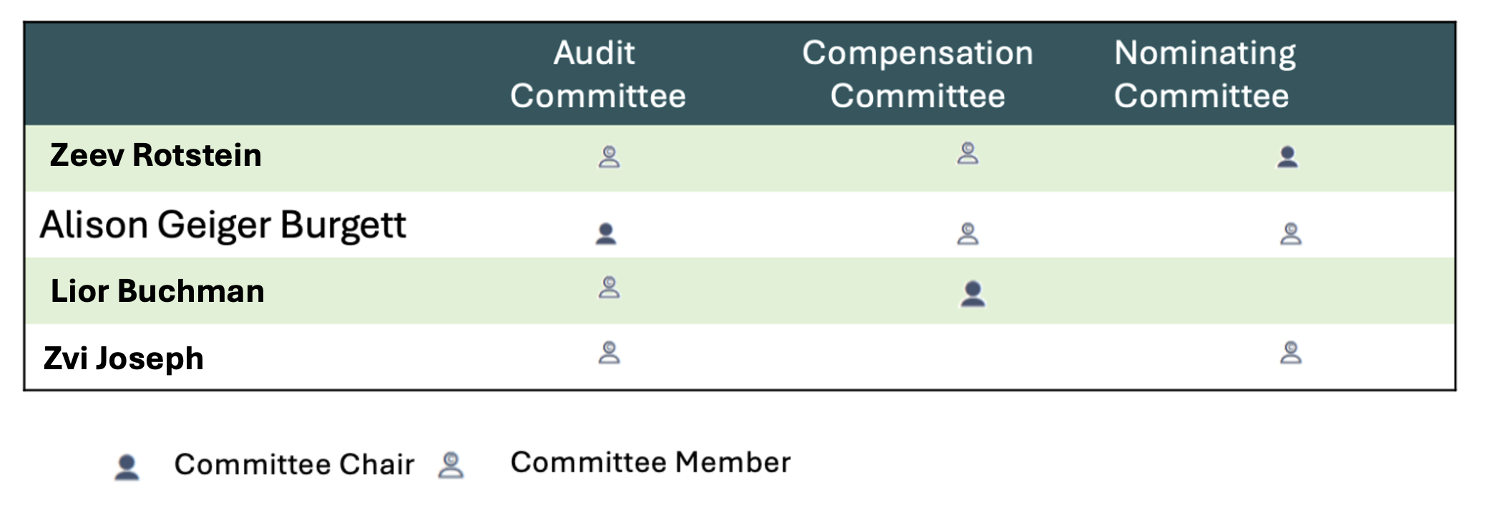Click Zvi Joseph's Nominating Committee member icon
The image size is (1488, 508).
point(1291,352)
